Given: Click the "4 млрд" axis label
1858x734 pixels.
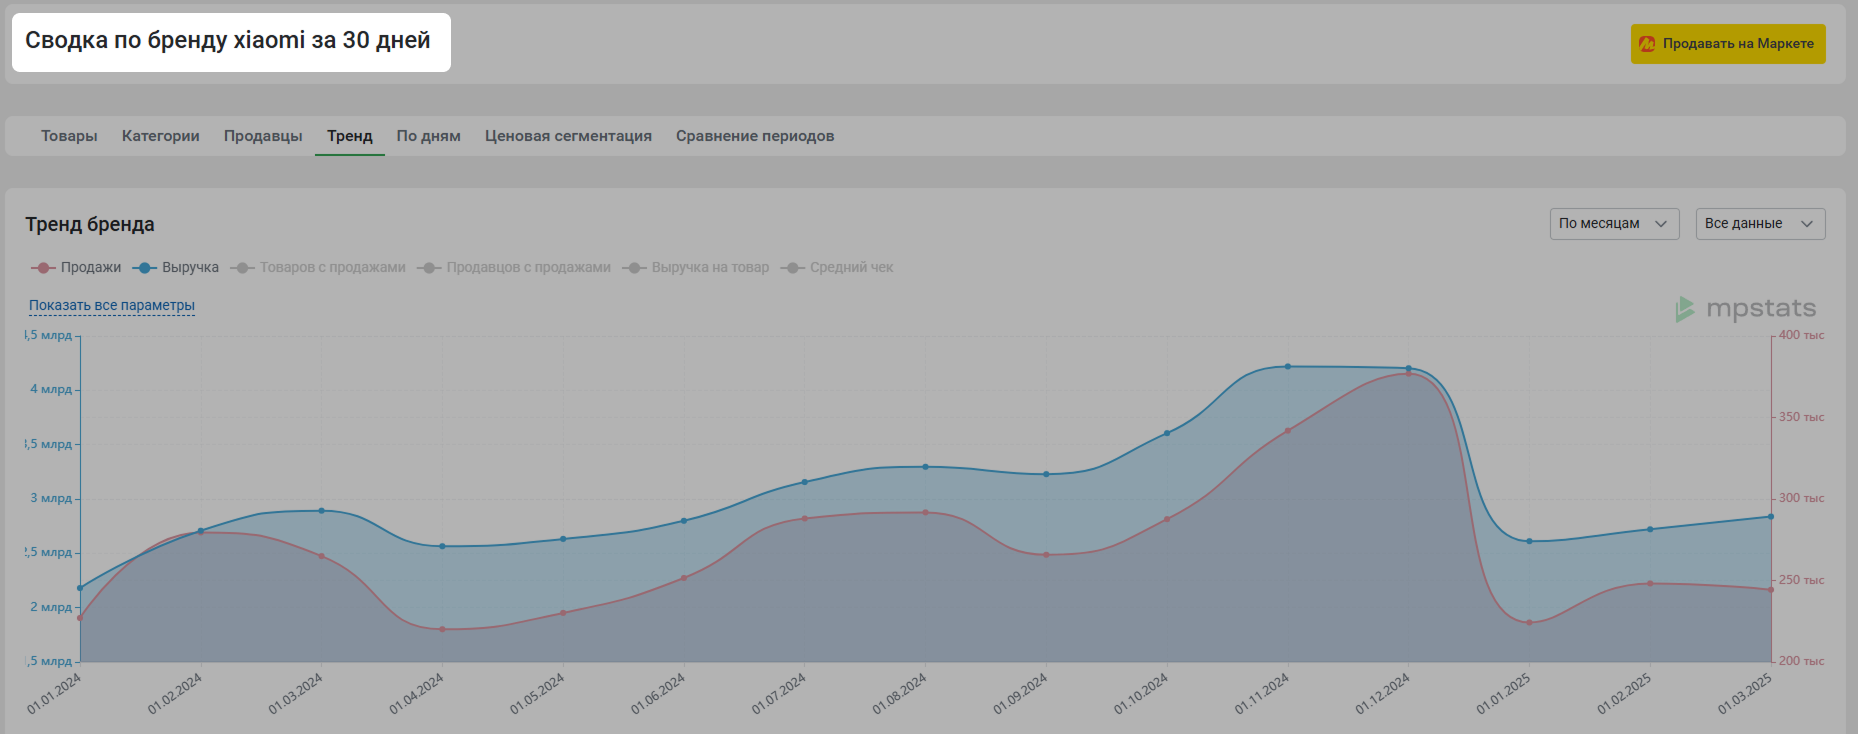Looking at the screenshot, I should (51, 389).
